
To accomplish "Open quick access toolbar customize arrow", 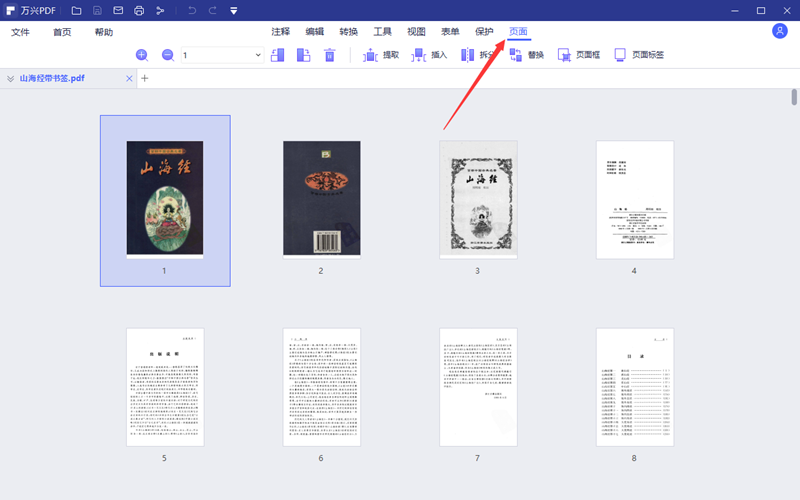I will pos(233,11).
